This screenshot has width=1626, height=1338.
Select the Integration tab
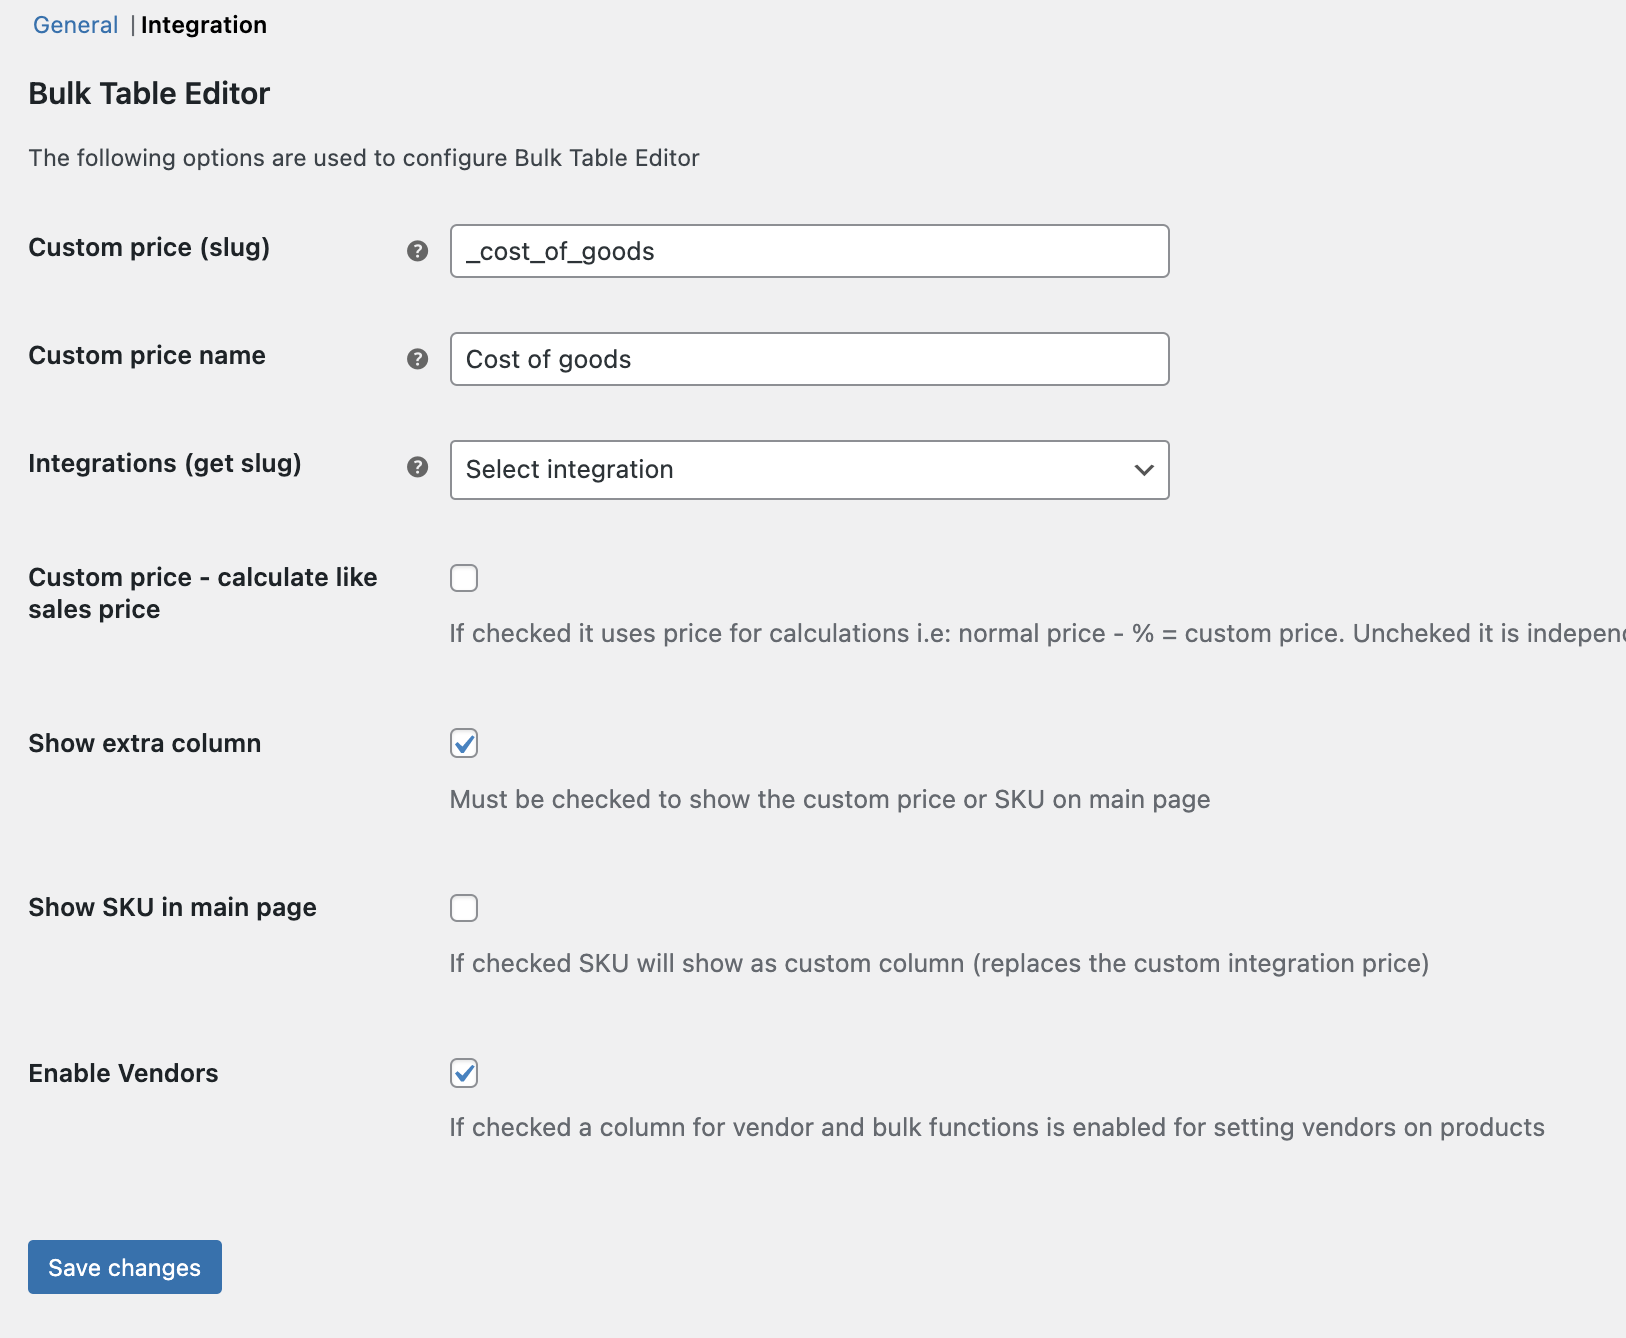204,25
